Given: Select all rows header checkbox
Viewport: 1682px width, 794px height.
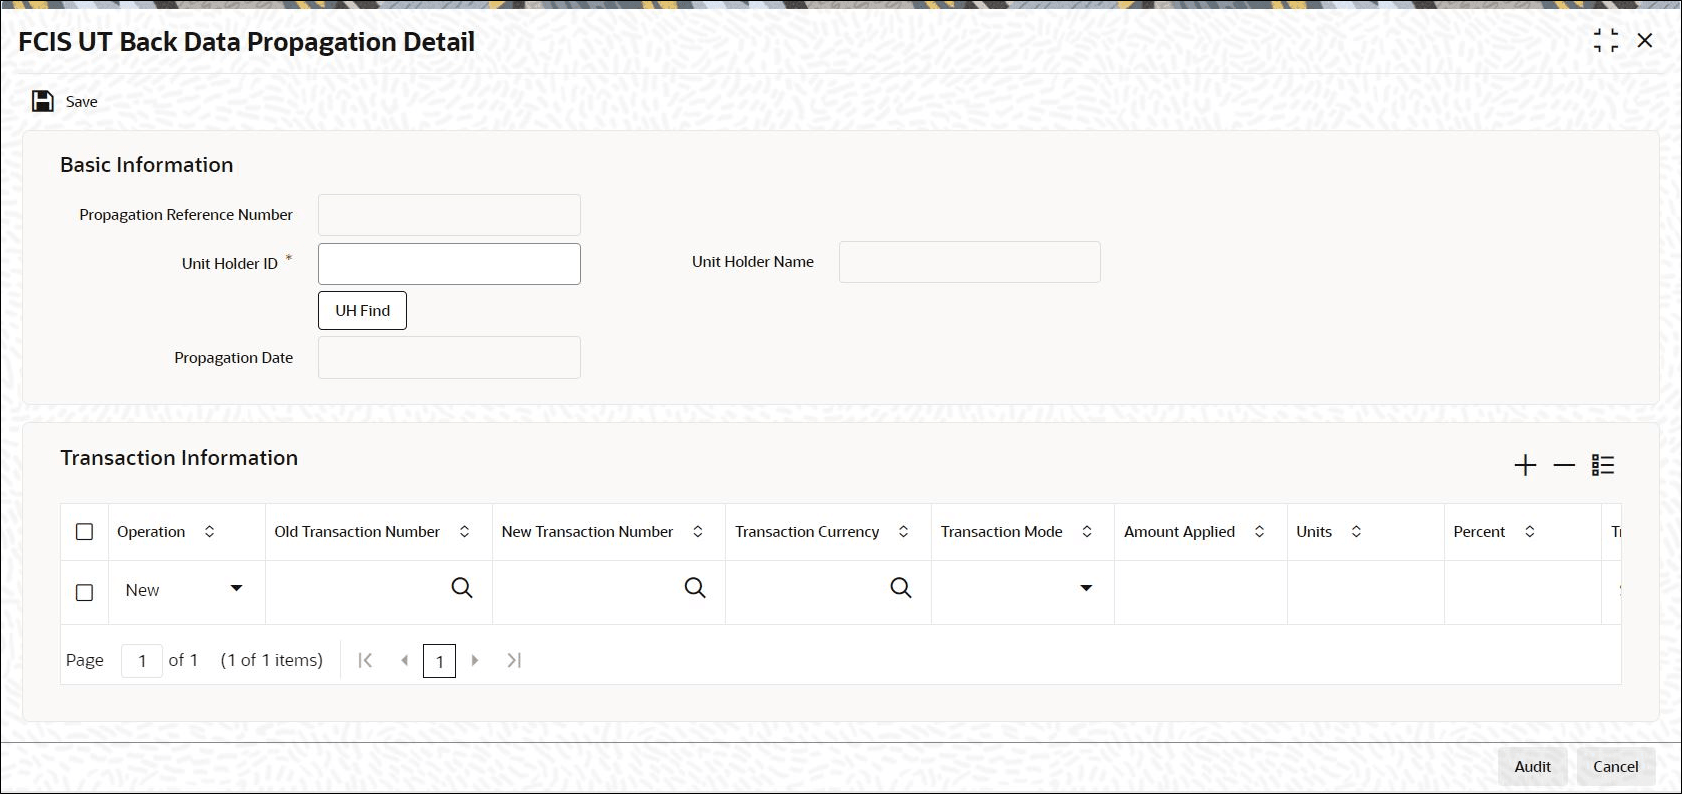Looking at the screenshot, I should point(85,532).
